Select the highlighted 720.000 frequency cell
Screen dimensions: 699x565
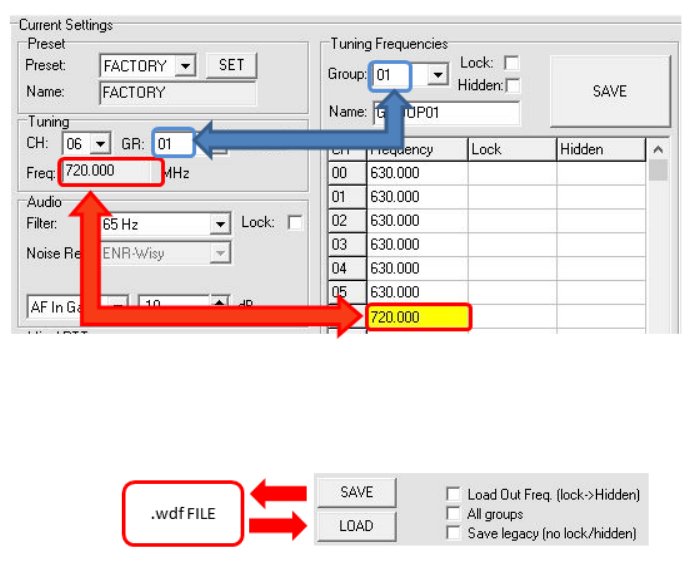(x=418, y=317)
